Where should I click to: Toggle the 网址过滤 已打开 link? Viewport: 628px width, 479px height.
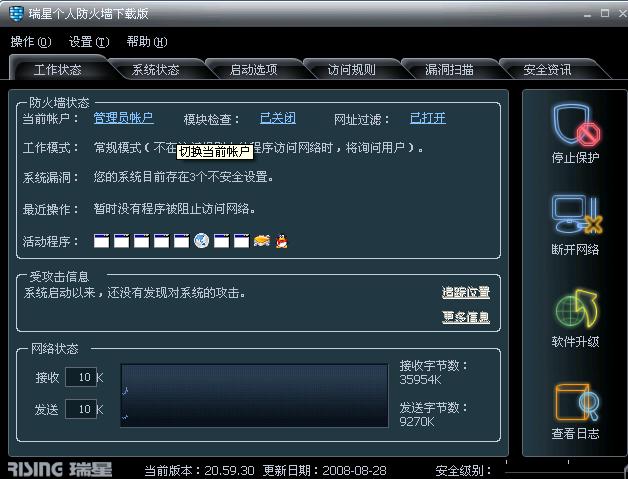point(428,118)
